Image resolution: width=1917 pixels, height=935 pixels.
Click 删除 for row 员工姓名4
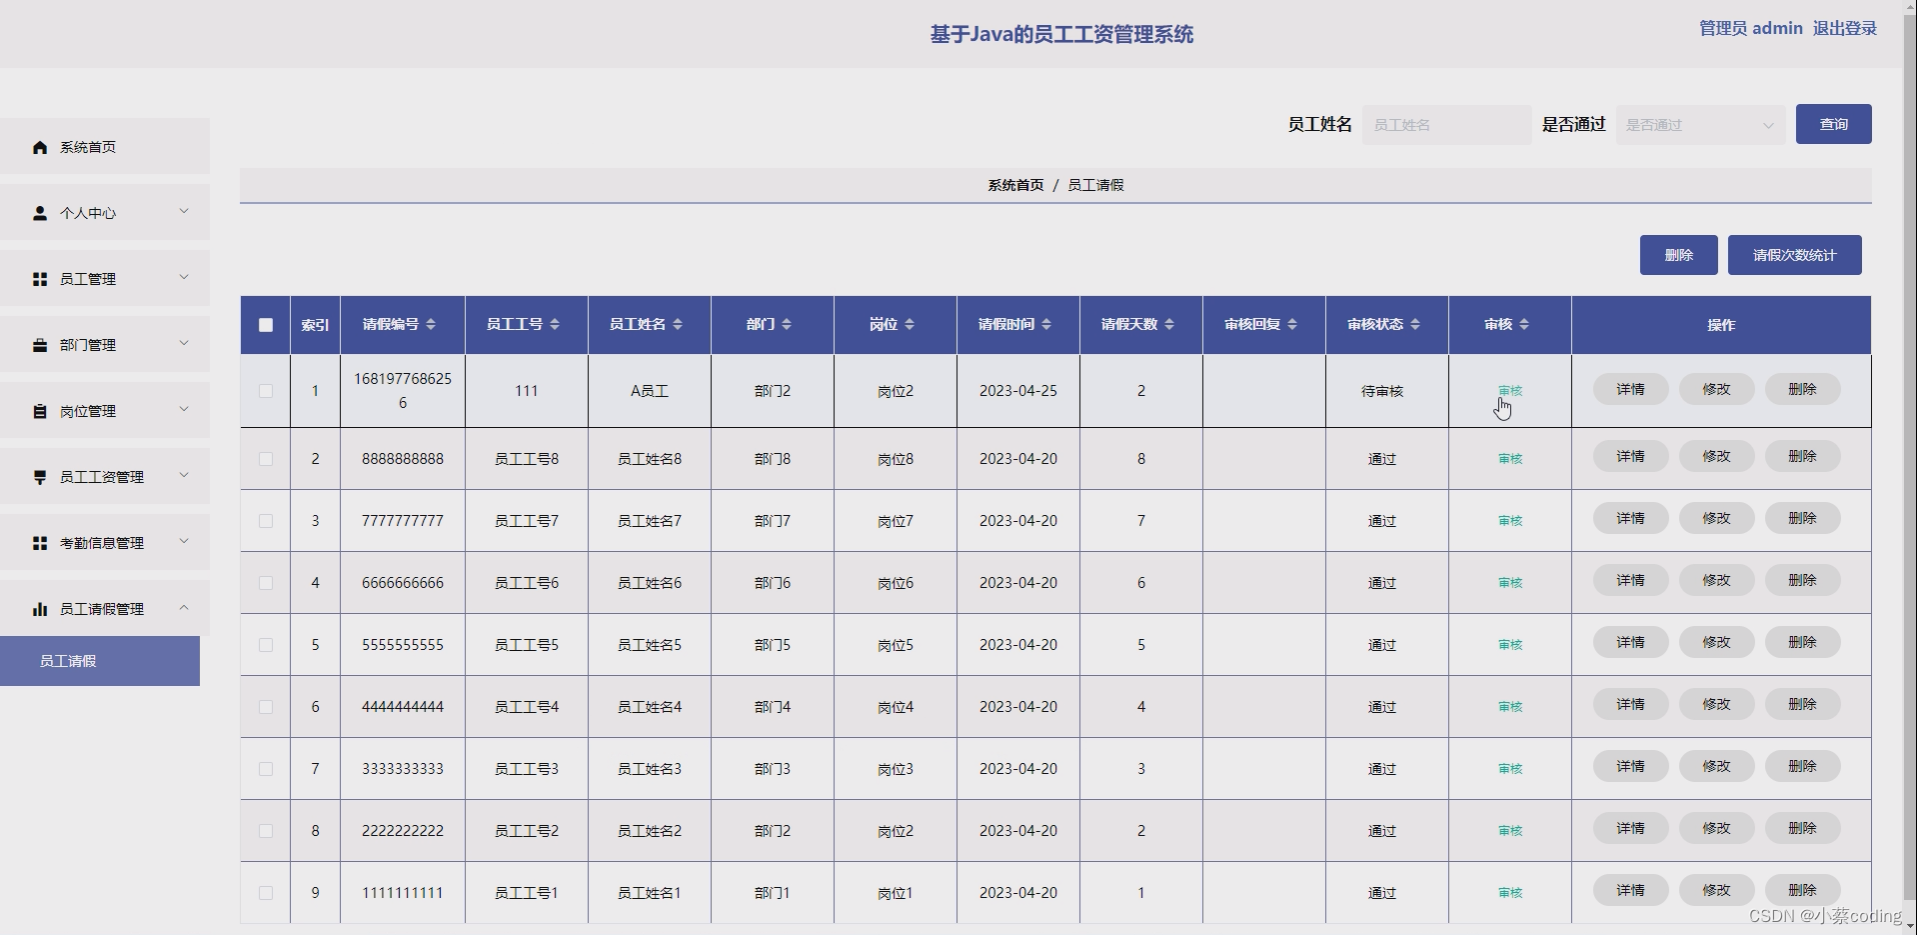click(1802, 704)
